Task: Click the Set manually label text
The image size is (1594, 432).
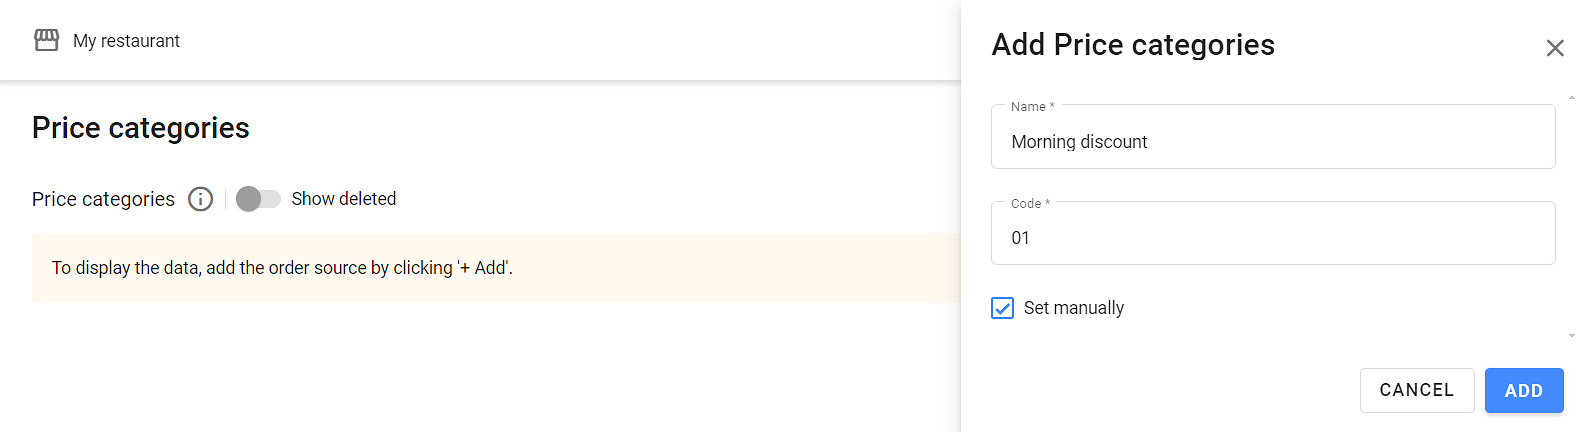Action: pos(1073,308)
